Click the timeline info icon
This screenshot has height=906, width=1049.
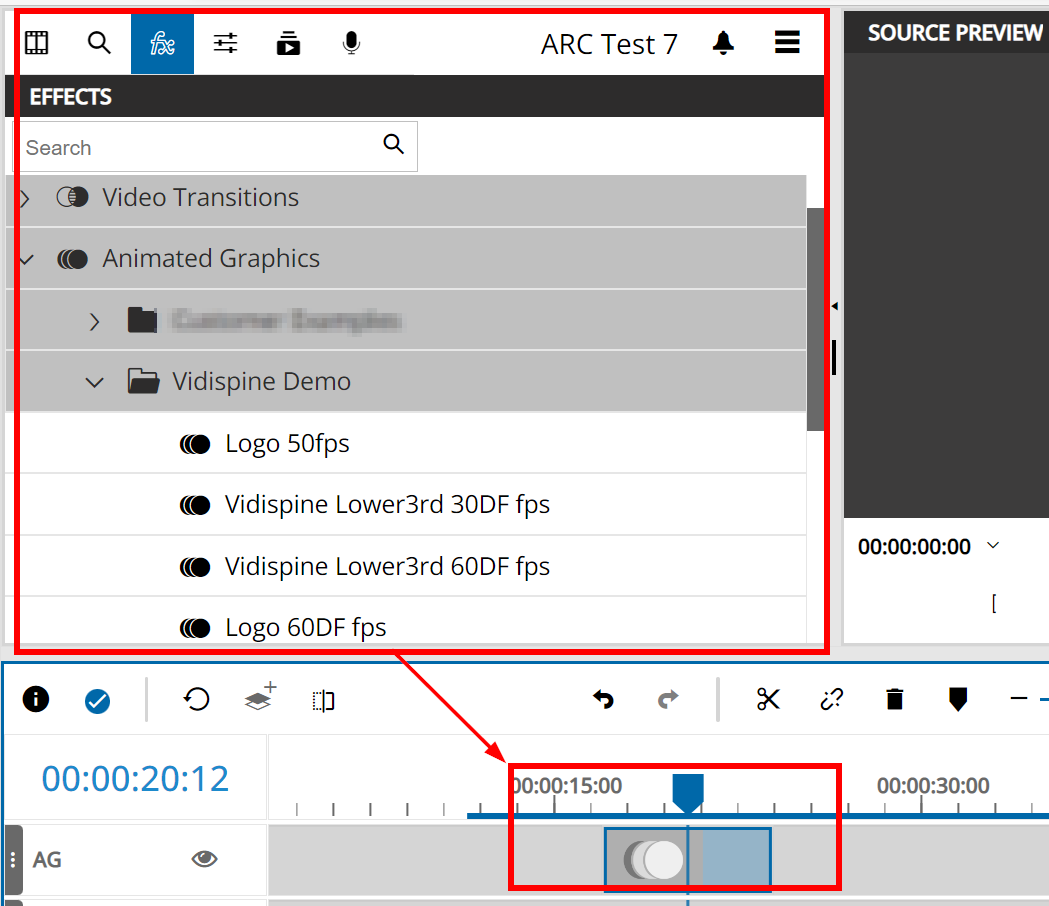[36, 699]
